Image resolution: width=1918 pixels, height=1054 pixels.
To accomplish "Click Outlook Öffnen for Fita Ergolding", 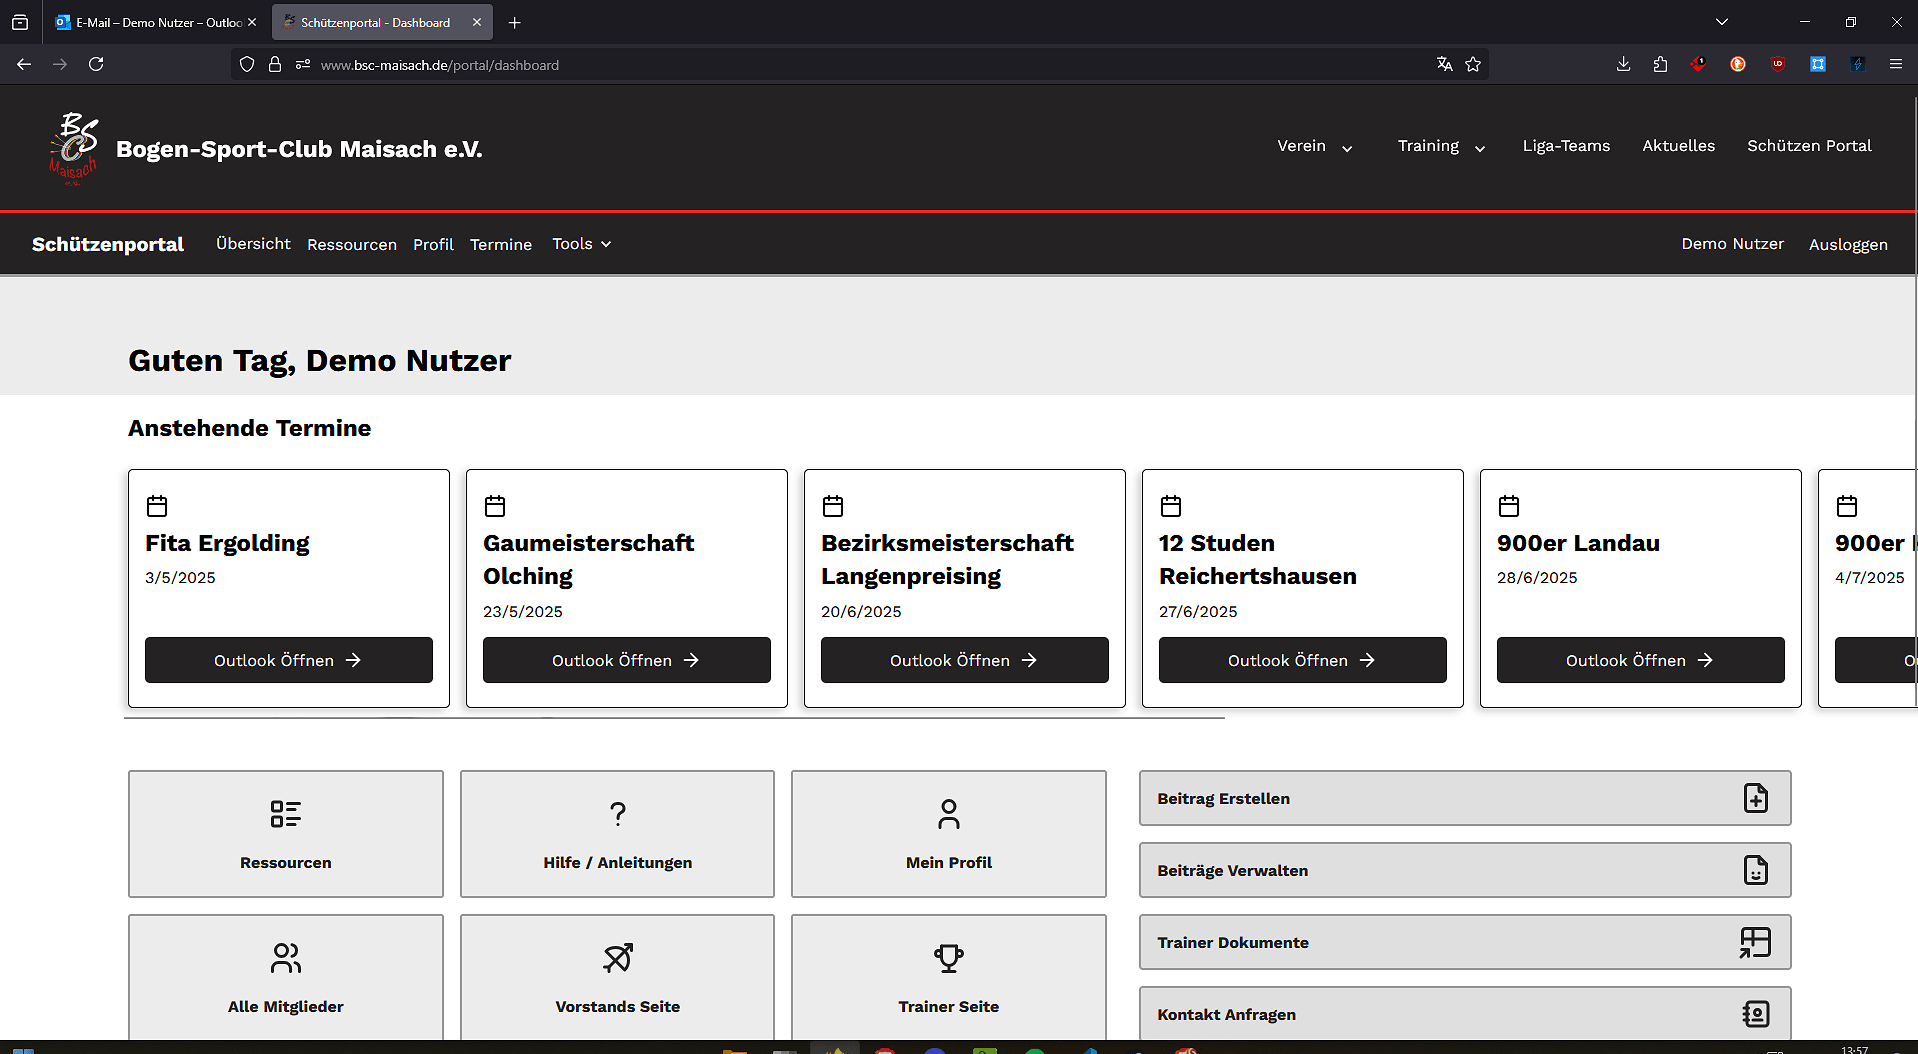I will pyautogui.click(x=288, y=660).
